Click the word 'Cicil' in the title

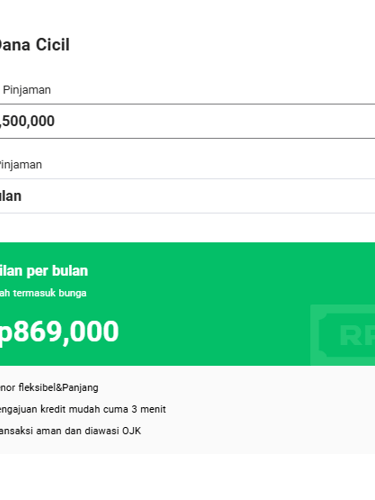[x=53, y=45]
